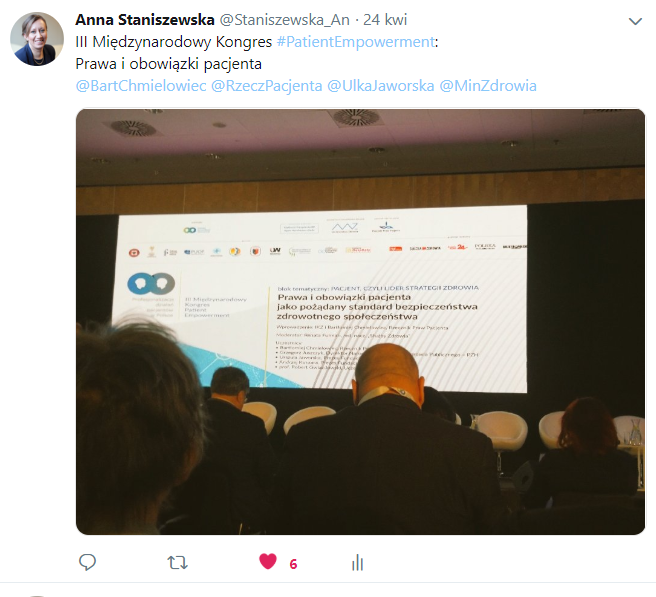Visit the @MinZdrowia mention
Viewport: 656px width, 597px height.
(x=488, y=86)
